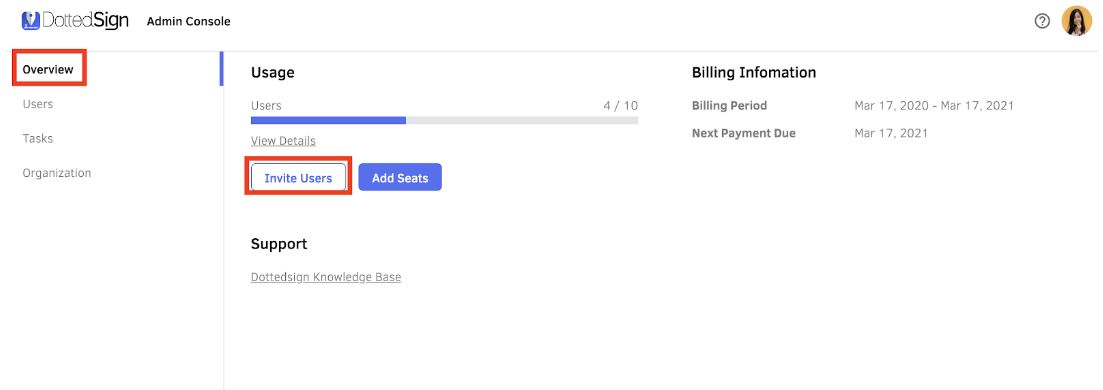Viewport: 1103px width, 390px height.
Task: Click the Admin Console title
Action: pyautogui.click(x=189, y=22)
